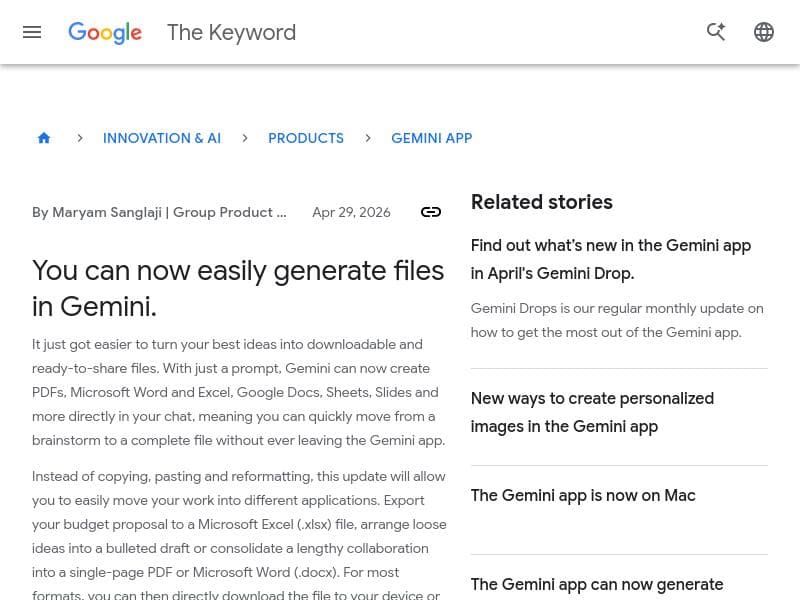Copy article link with chain icon
The height and width of the screenshot is (600, 800).
coord(431,212)
